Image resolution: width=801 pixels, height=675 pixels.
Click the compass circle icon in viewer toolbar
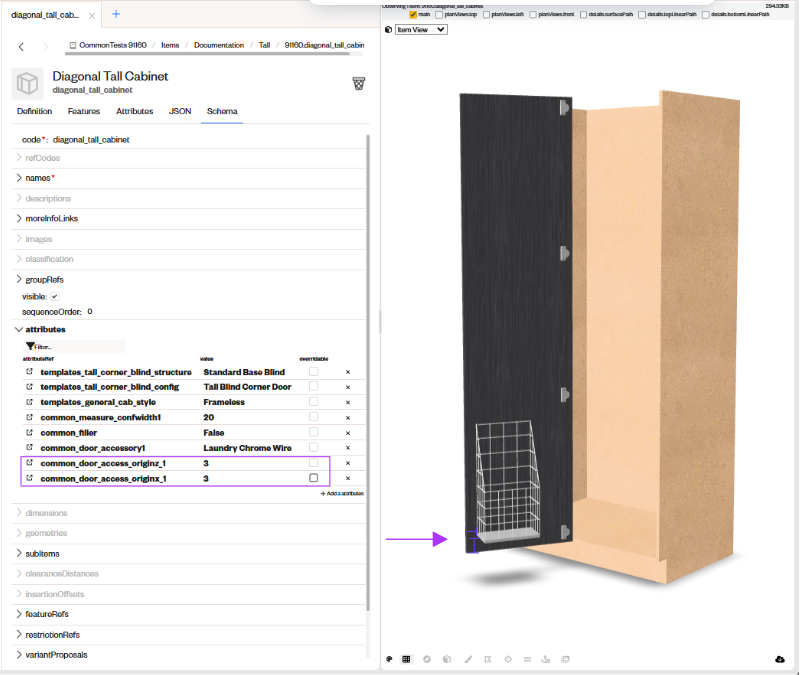coord(427,659)
